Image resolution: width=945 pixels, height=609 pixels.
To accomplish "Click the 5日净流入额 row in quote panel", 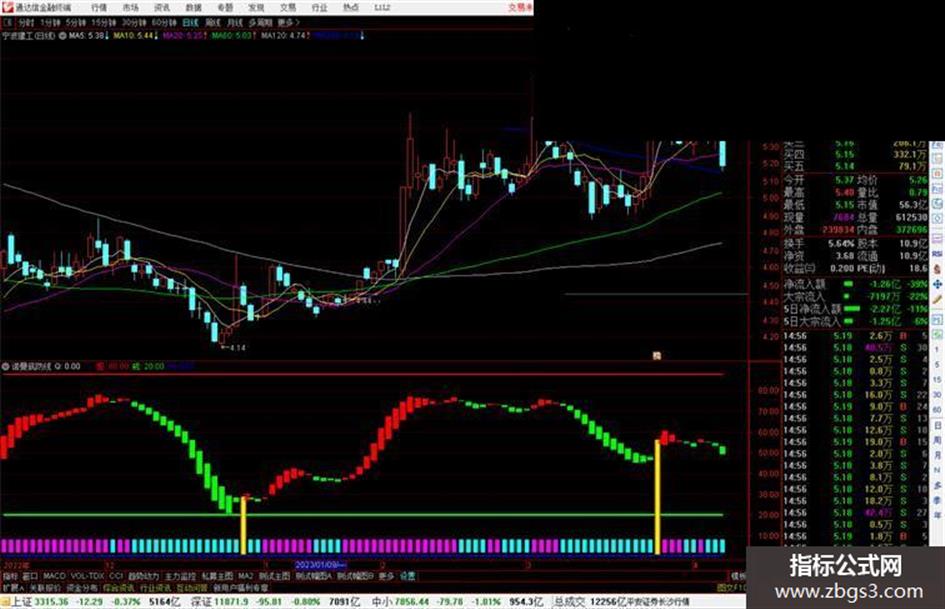I will click(855, 309).
